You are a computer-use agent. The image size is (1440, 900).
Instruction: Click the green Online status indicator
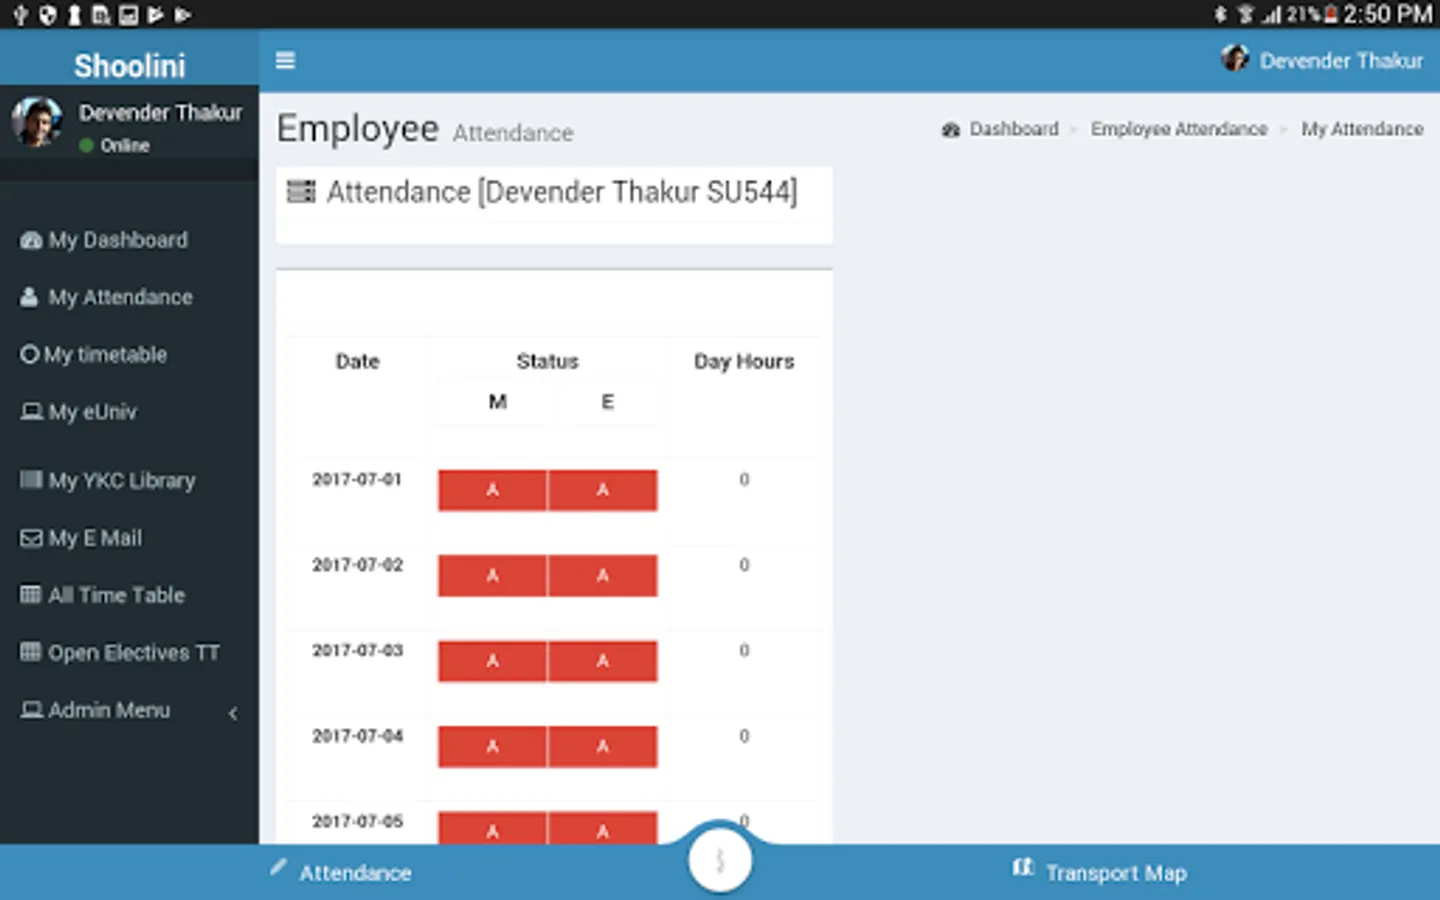tap(87, 146)
